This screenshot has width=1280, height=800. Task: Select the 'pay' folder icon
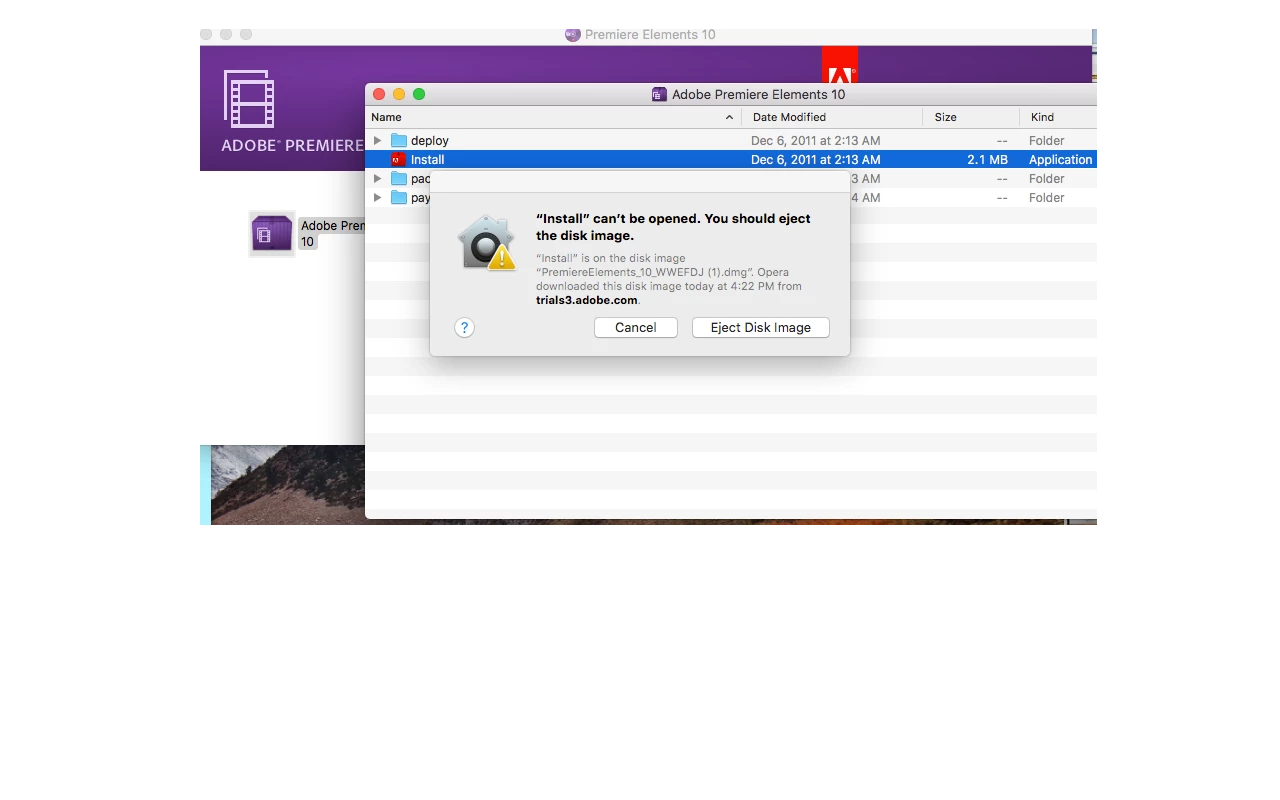pos(399,198)
